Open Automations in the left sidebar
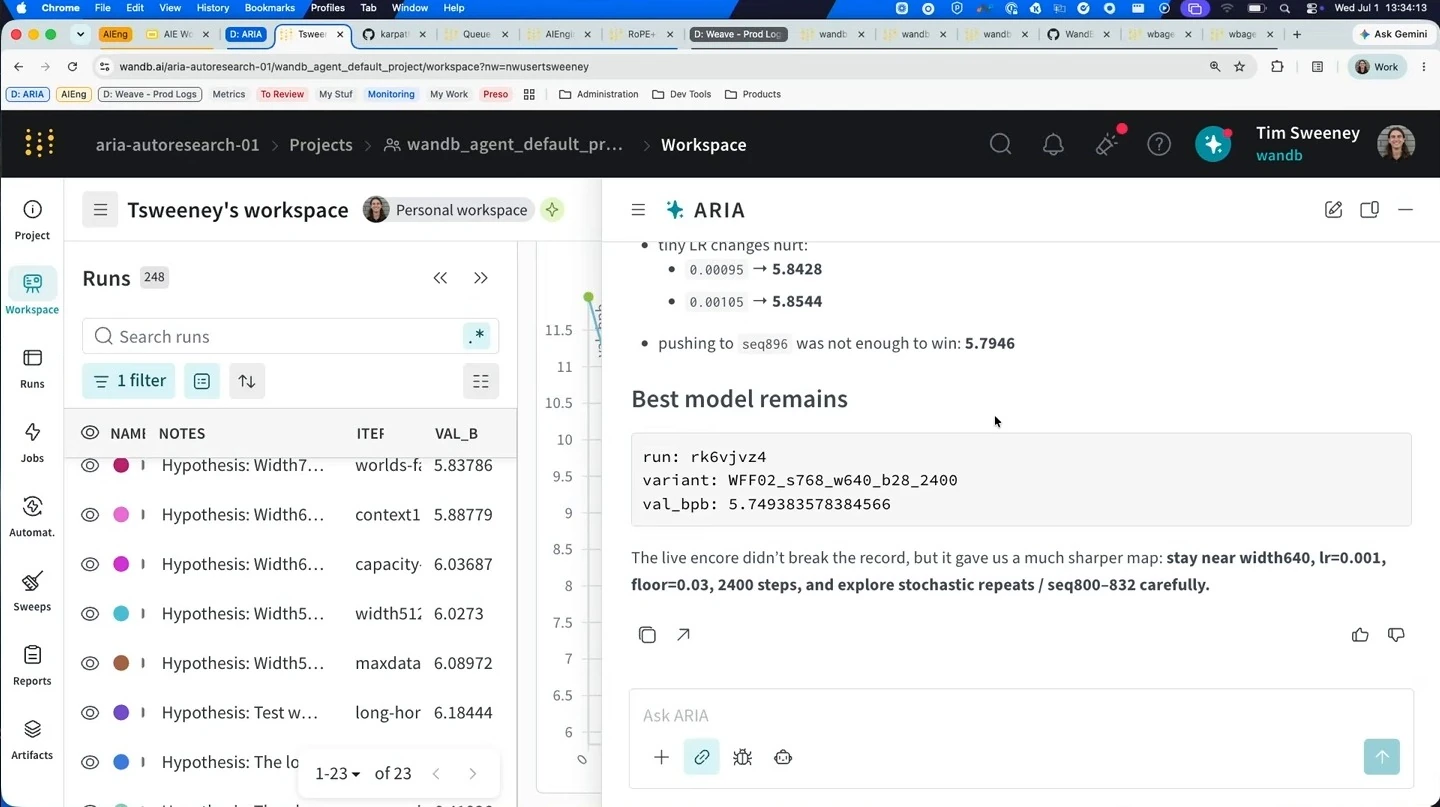The image size is (1440, 807). tap(32, 516)
